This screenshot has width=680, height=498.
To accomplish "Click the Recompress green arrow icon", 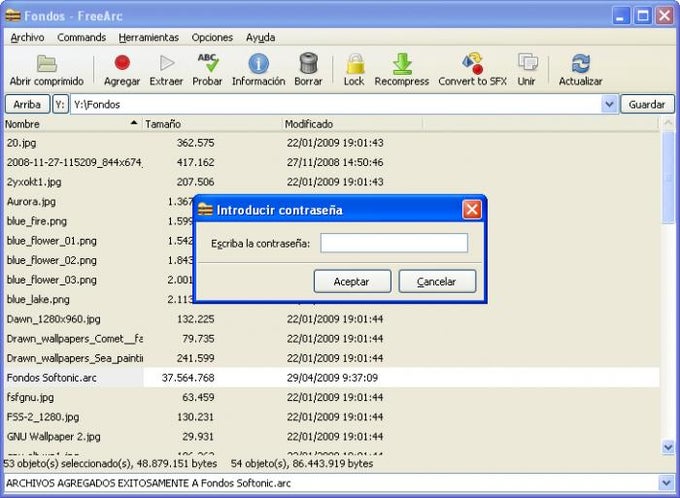I will (x=402, y=63).
